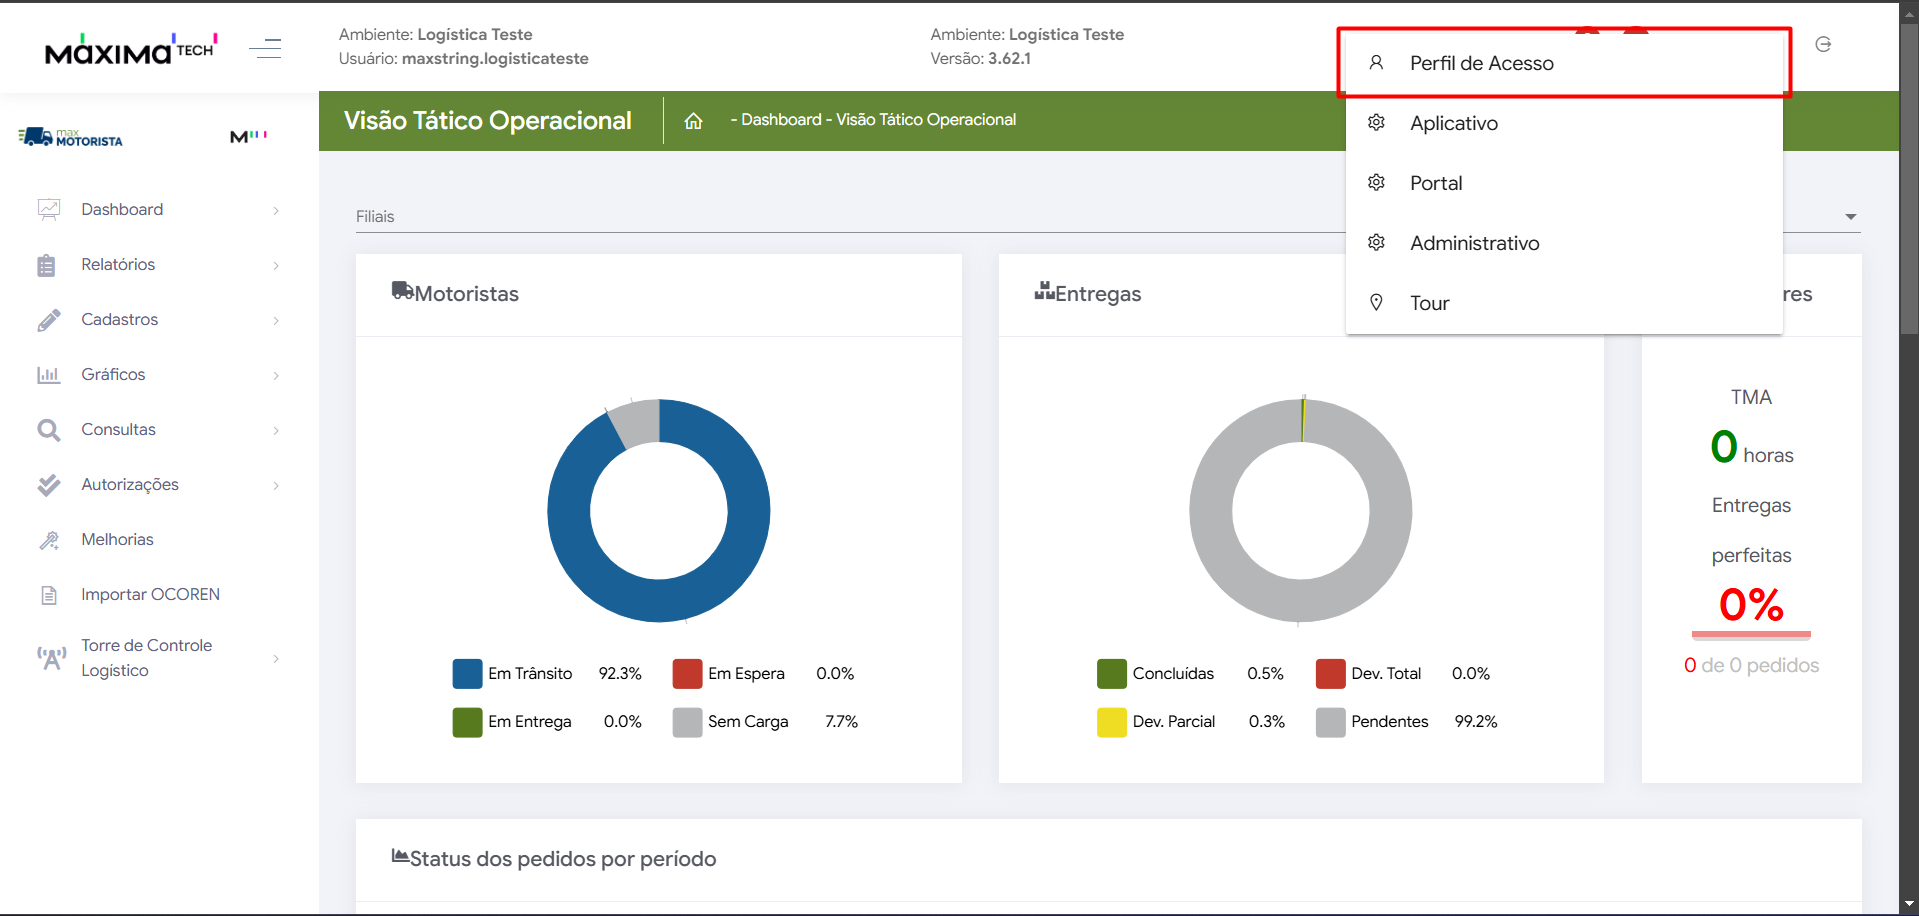The width and height of the screenshot is (1919, 916).
Task: Click the vertical scrollbar down arrow
Action: pyautogui.click(x=1909, y=905)
